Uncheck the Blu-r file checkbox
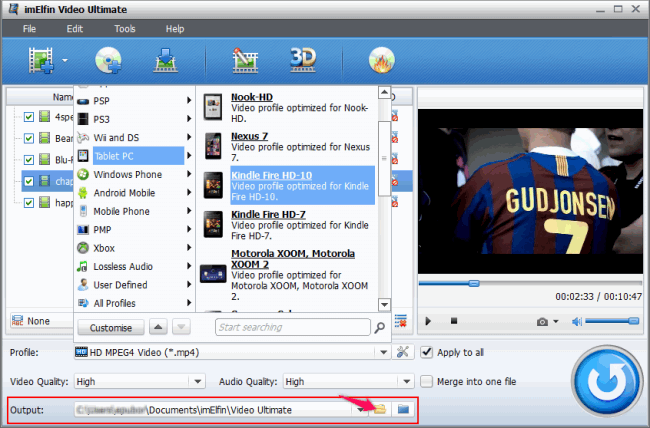The height and width of the screenshot is (428, 650). 29,160
